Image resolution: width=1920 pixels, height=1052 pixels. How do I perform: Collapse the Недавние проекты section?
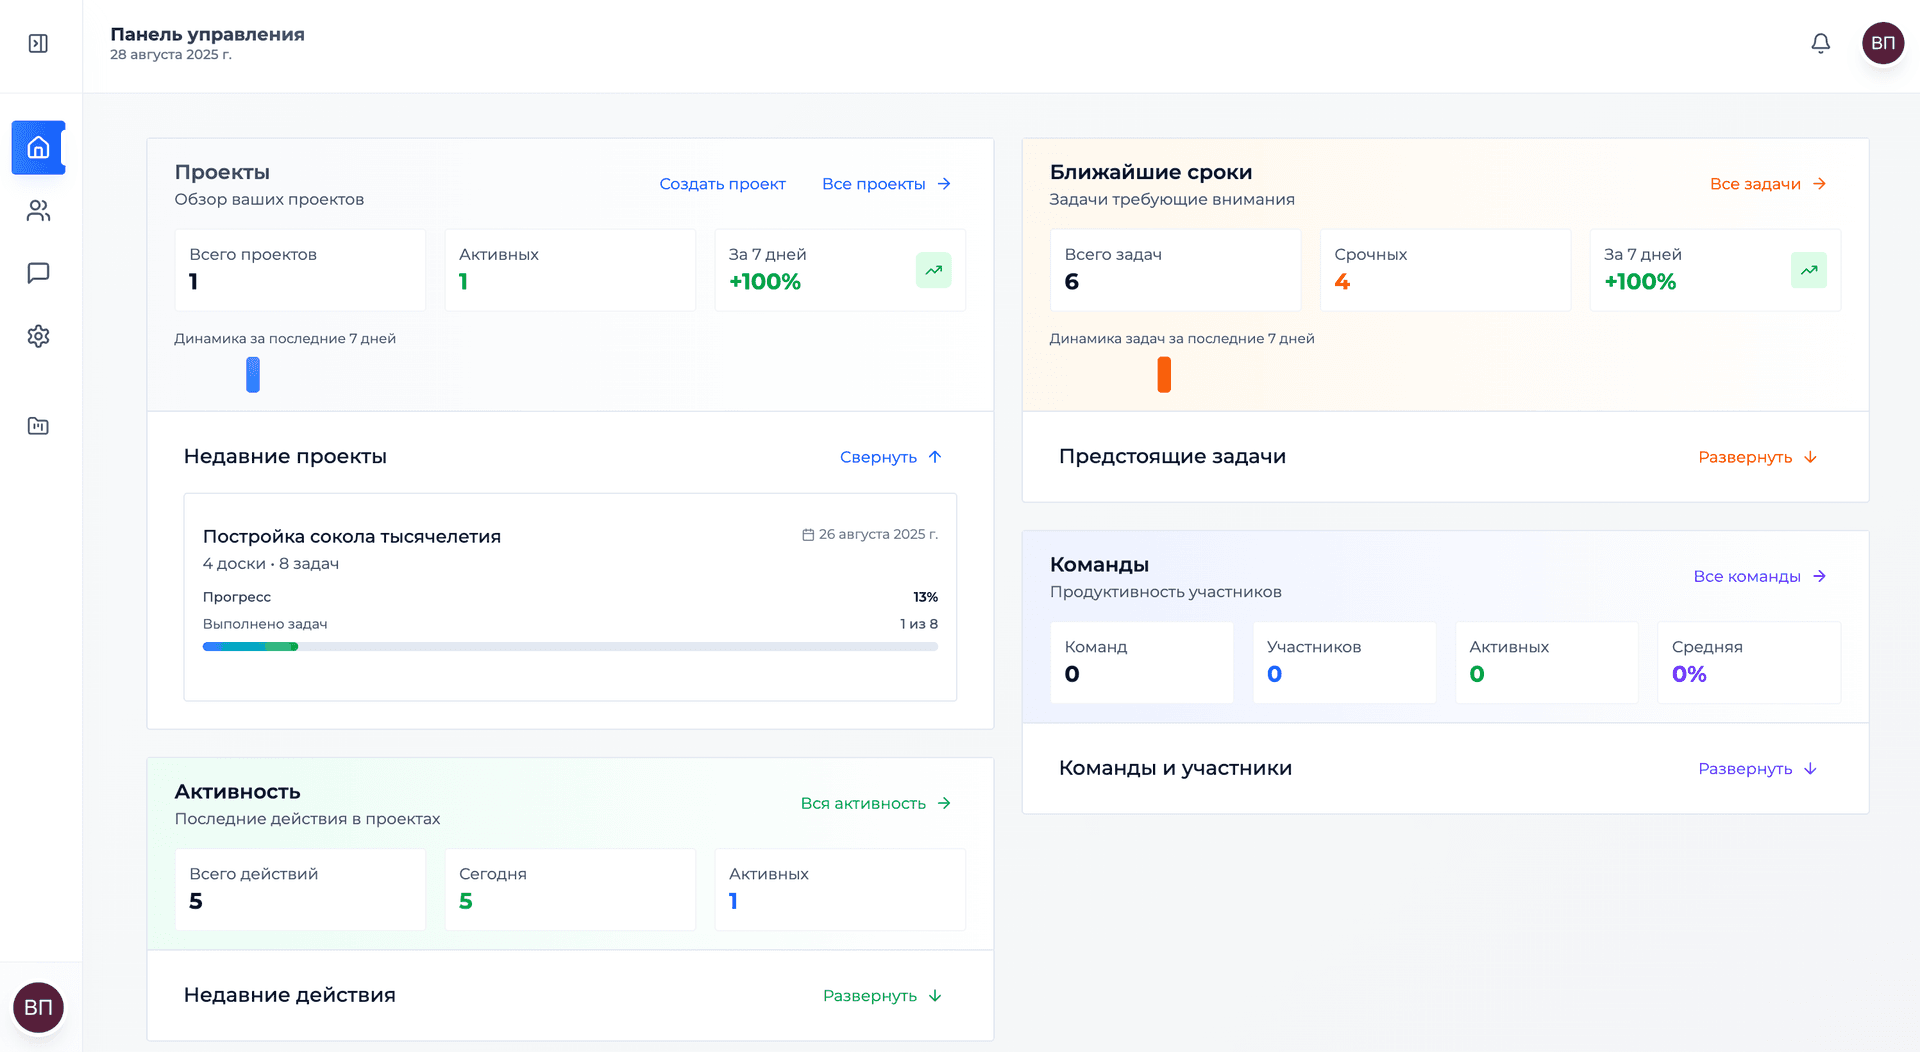click(891, 457)
